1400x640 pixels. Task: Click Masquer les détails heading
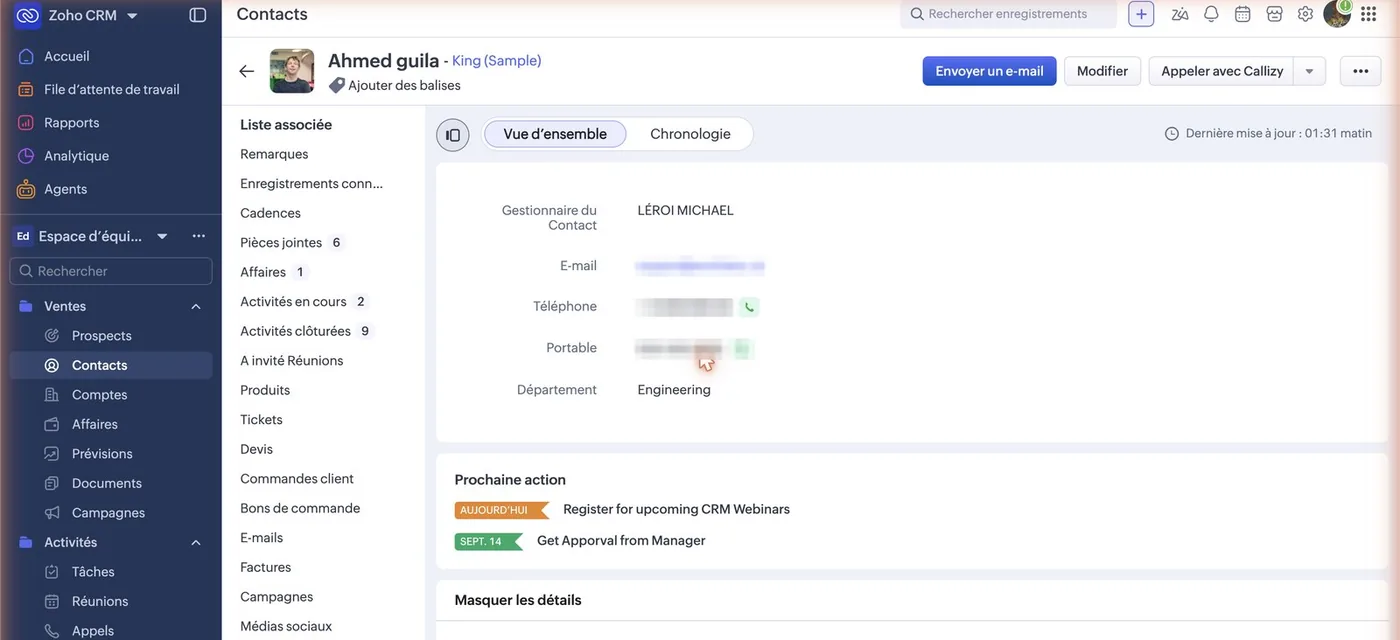pyautogui.click(x=518, y=600)
